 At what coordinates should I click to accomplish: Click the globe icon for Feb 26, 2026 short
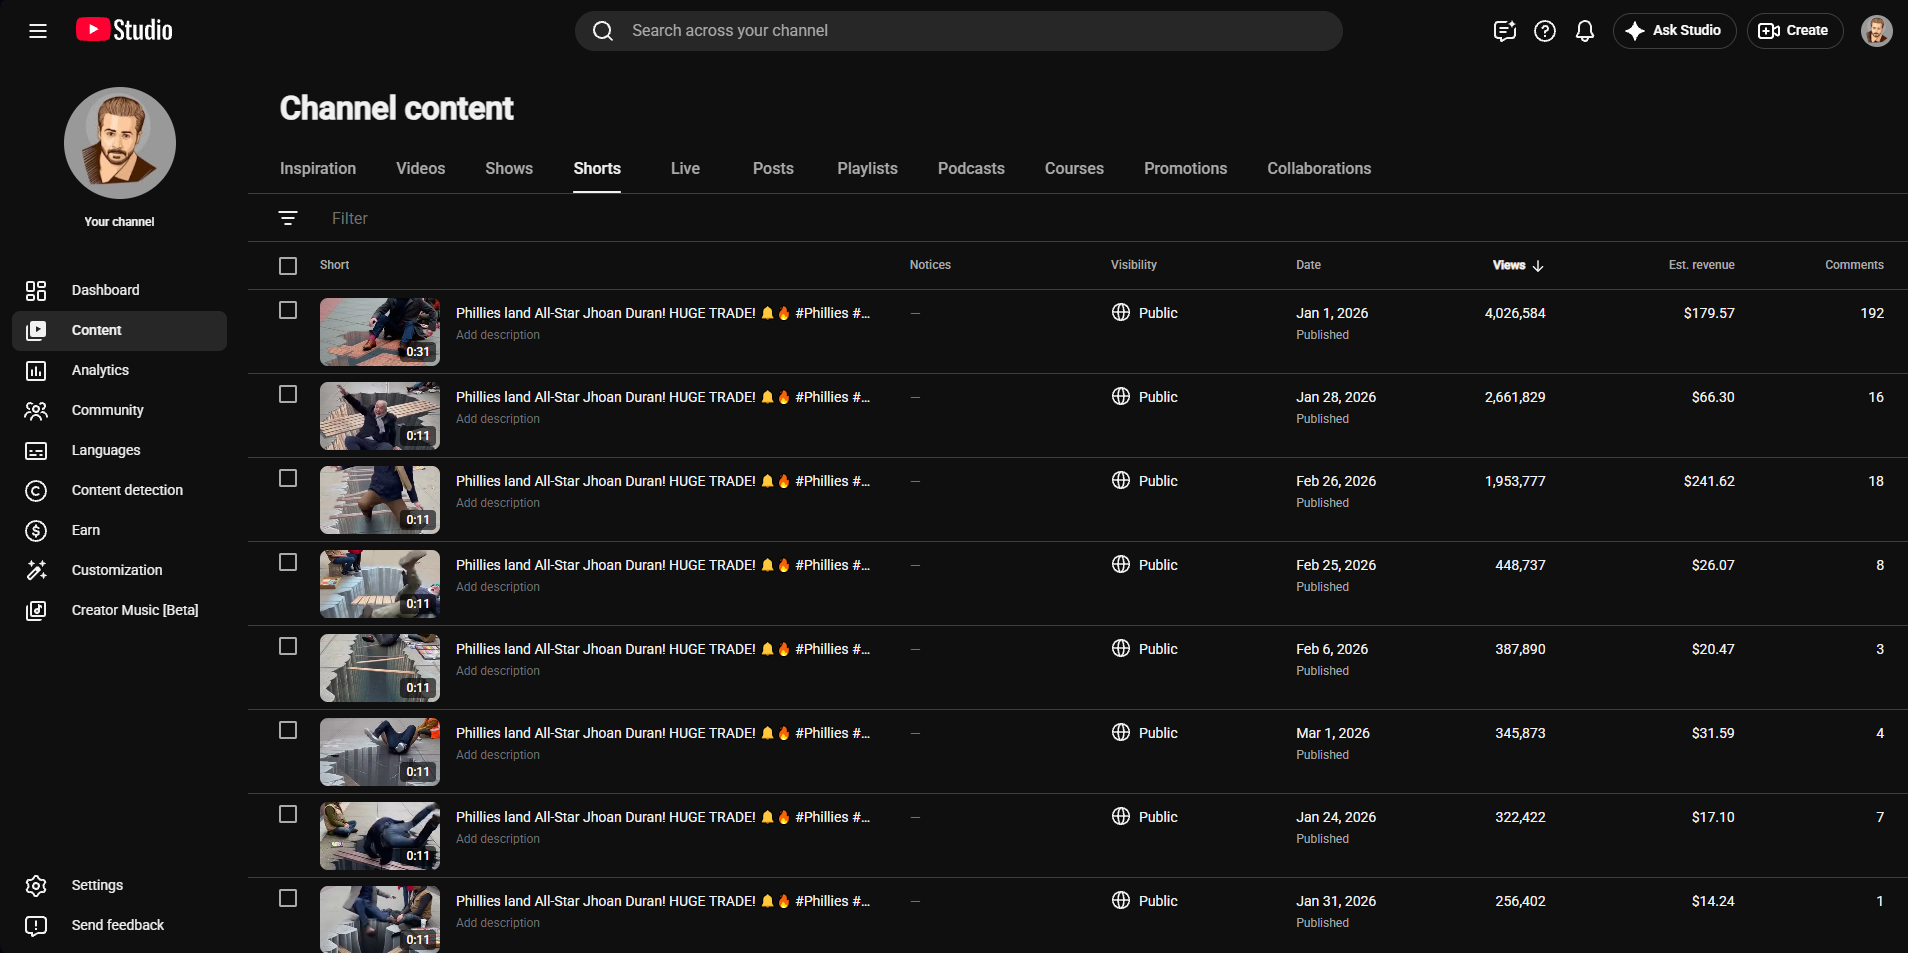pos(1121,480)
